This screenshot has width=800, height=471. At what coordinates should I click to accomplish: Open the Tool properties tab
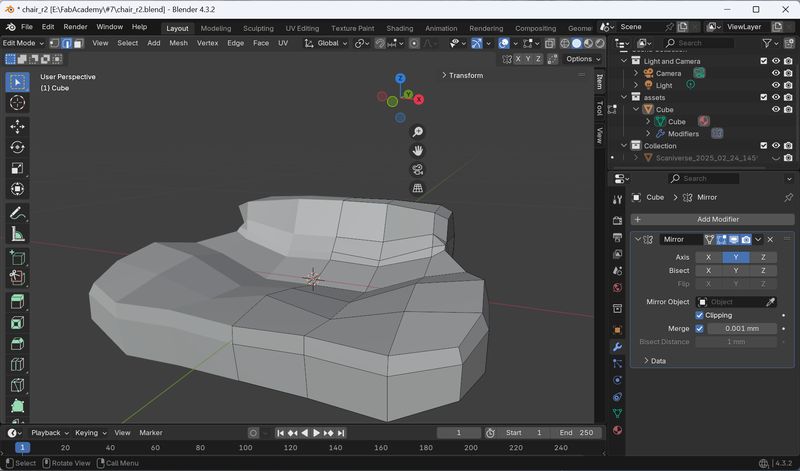[x=617, y=200]
